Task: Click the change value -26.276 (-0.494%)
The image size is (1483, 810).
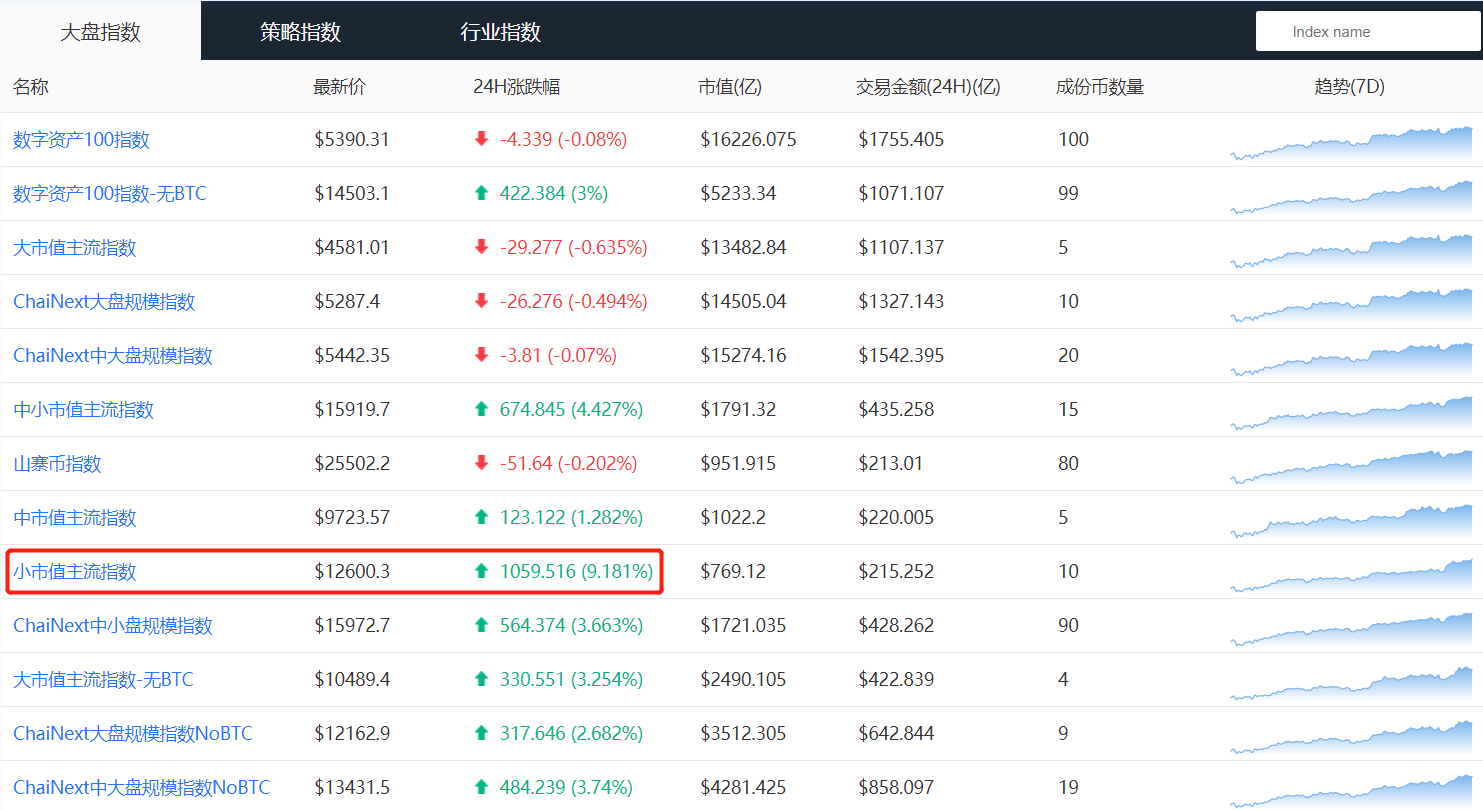Action: click(x=574, y=302)
